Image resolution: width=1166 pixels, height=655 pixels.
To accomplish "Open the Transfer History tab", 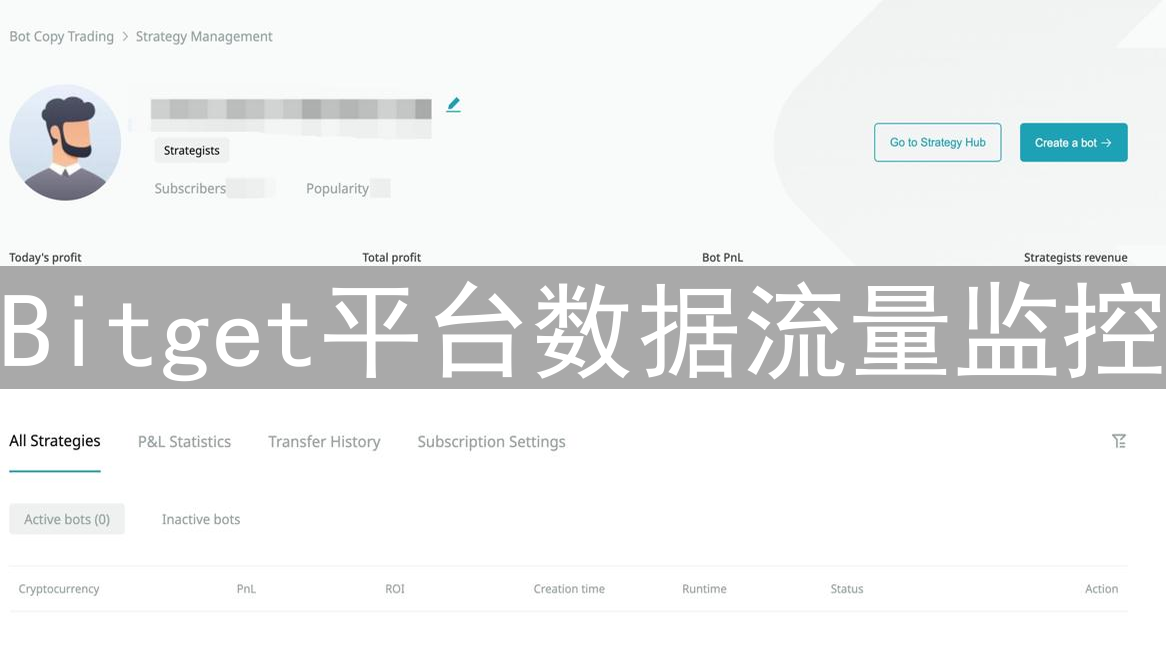I will pyautogui.click(x=324, y=442).
